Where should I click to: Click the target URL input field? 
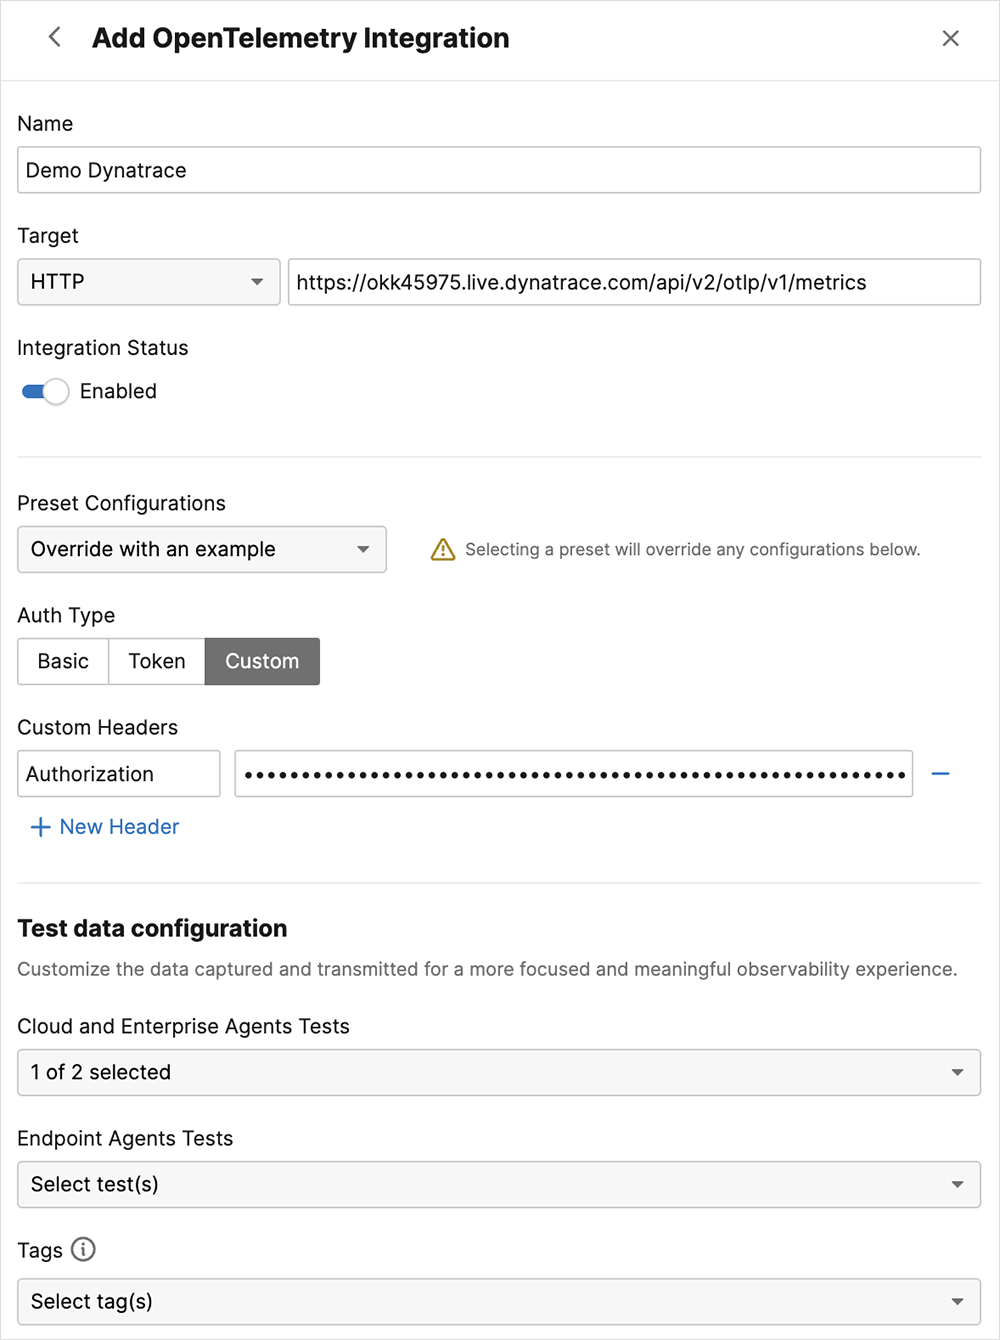(x=634, y=282)
